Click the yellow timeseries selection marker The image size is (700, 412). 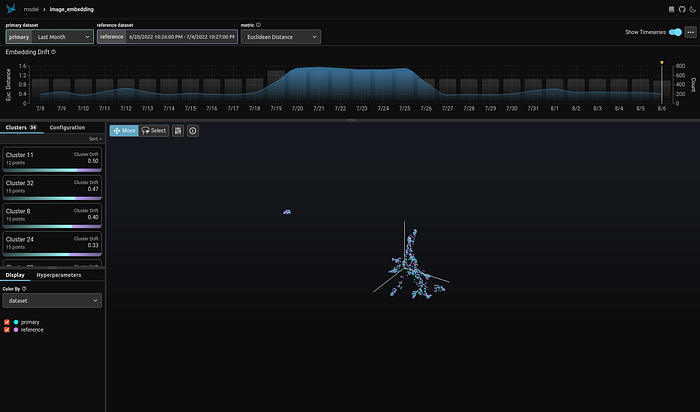coord(662,62)
